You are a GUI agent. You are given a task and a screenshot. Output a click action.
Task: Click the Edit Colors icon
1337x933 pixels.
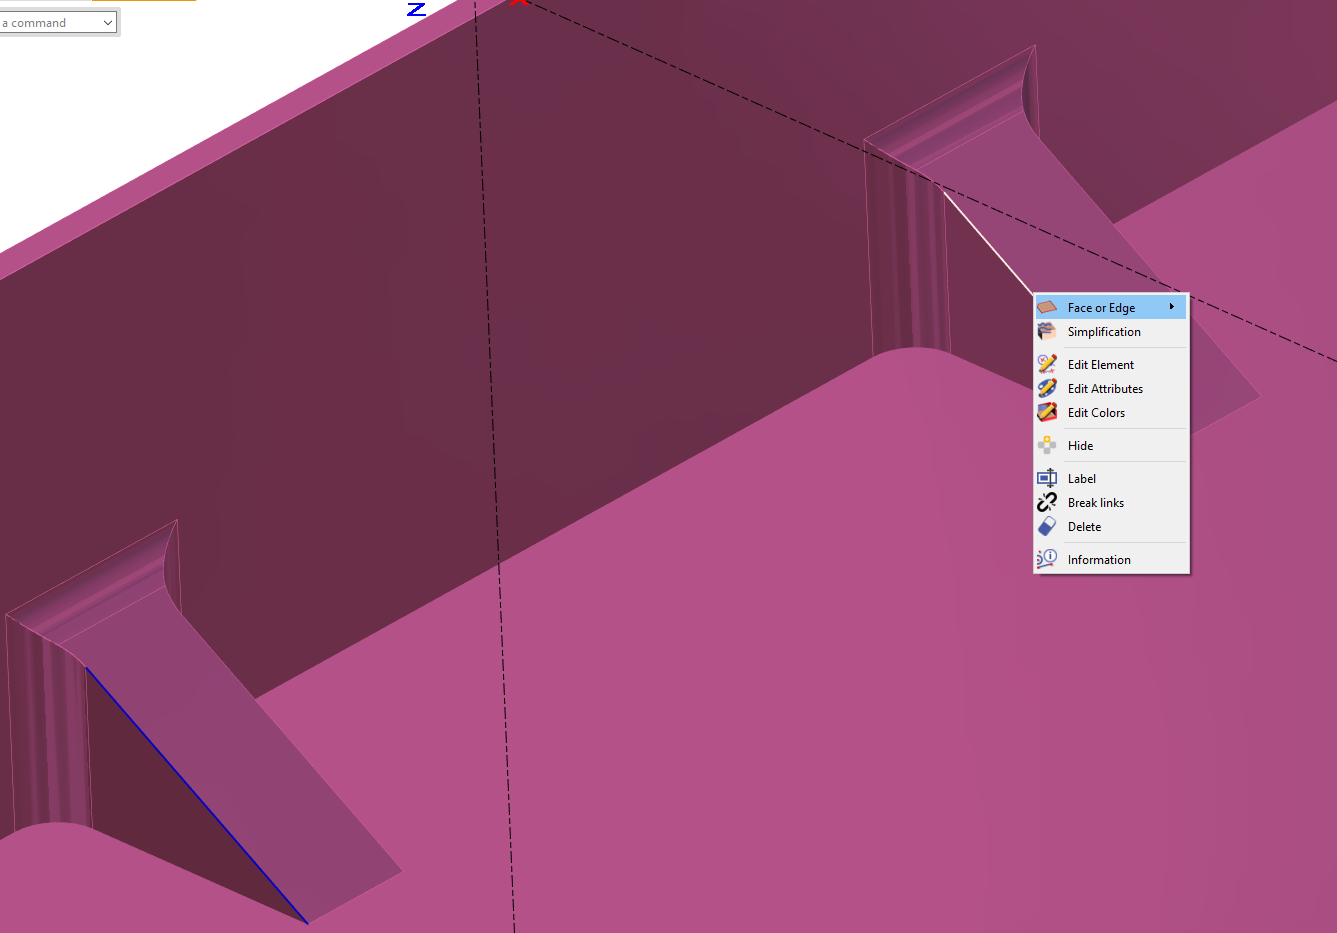(x=1047, y=413)
